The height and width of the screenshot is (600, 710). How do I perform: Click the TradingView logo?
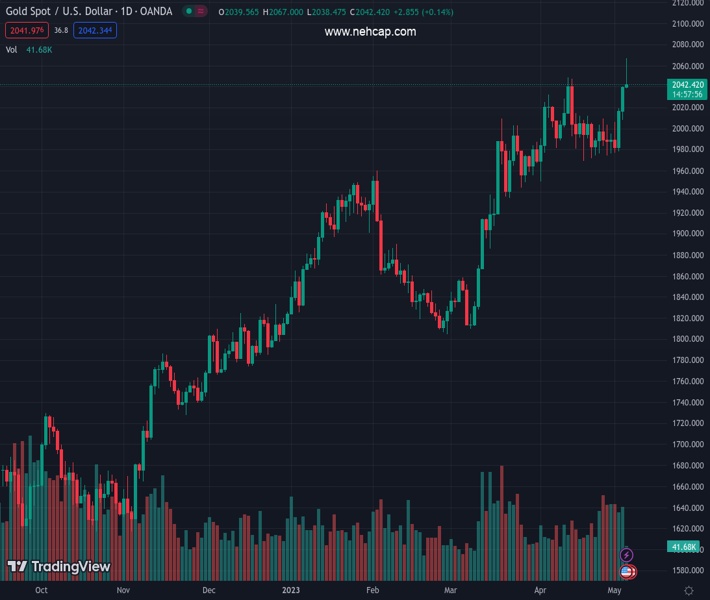coord(58,566)
